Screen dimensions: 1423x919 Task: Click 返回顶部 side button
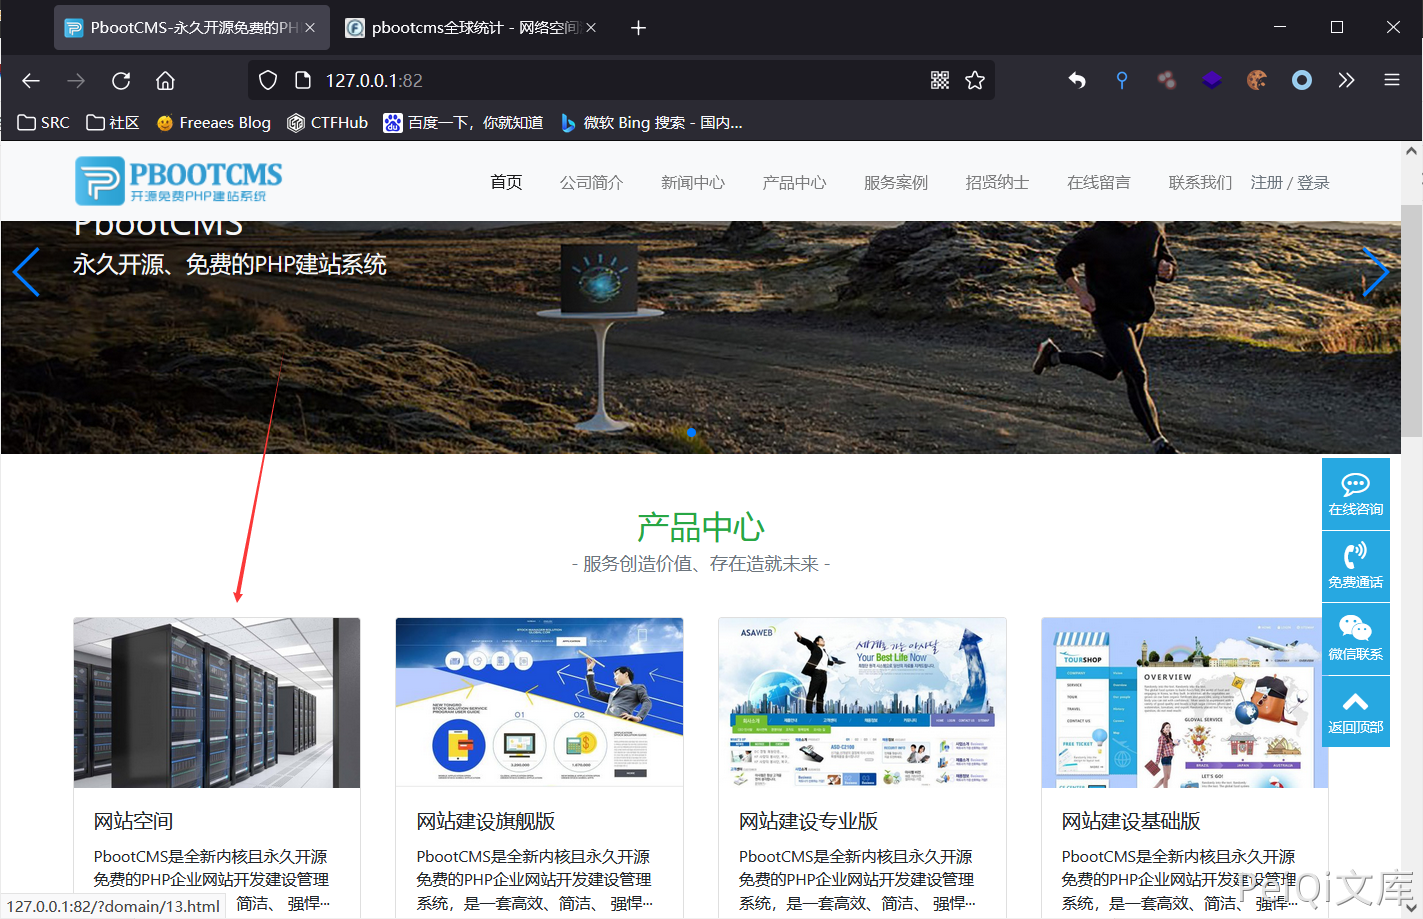tap(1356, 711)
